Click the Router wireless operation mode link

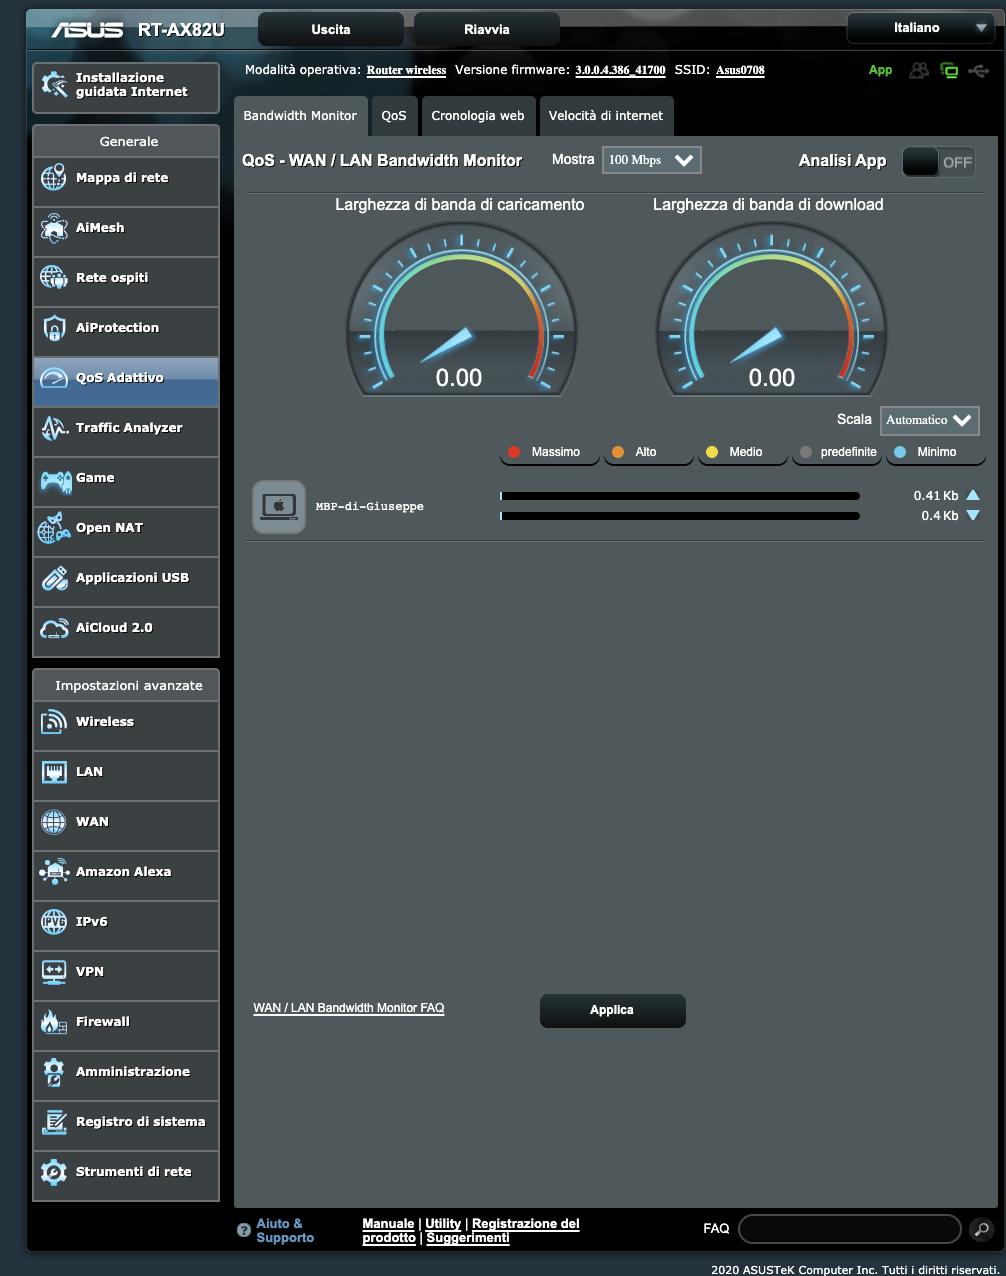406,70
